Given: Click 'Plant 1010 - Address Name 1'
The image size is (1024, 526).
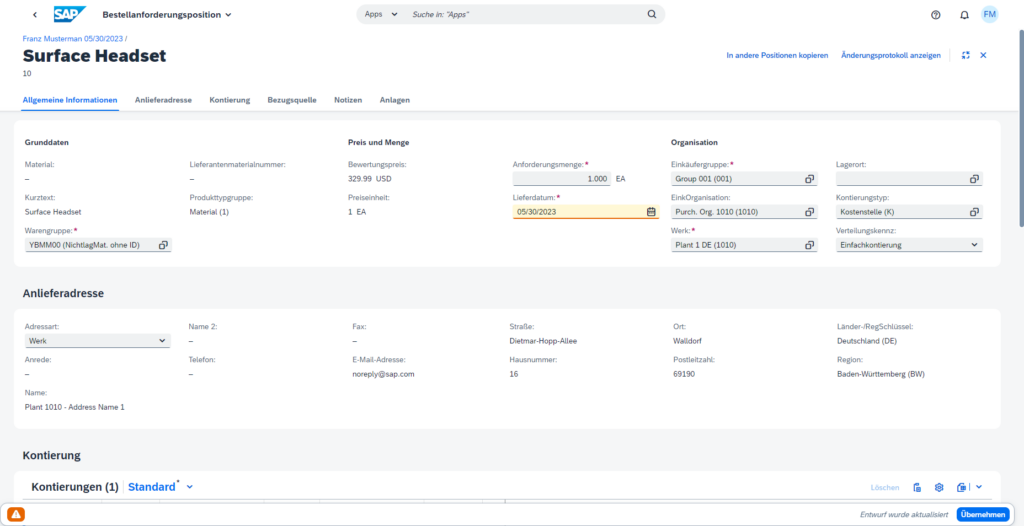Looking at the screenshot, I should tap(74, 407).
